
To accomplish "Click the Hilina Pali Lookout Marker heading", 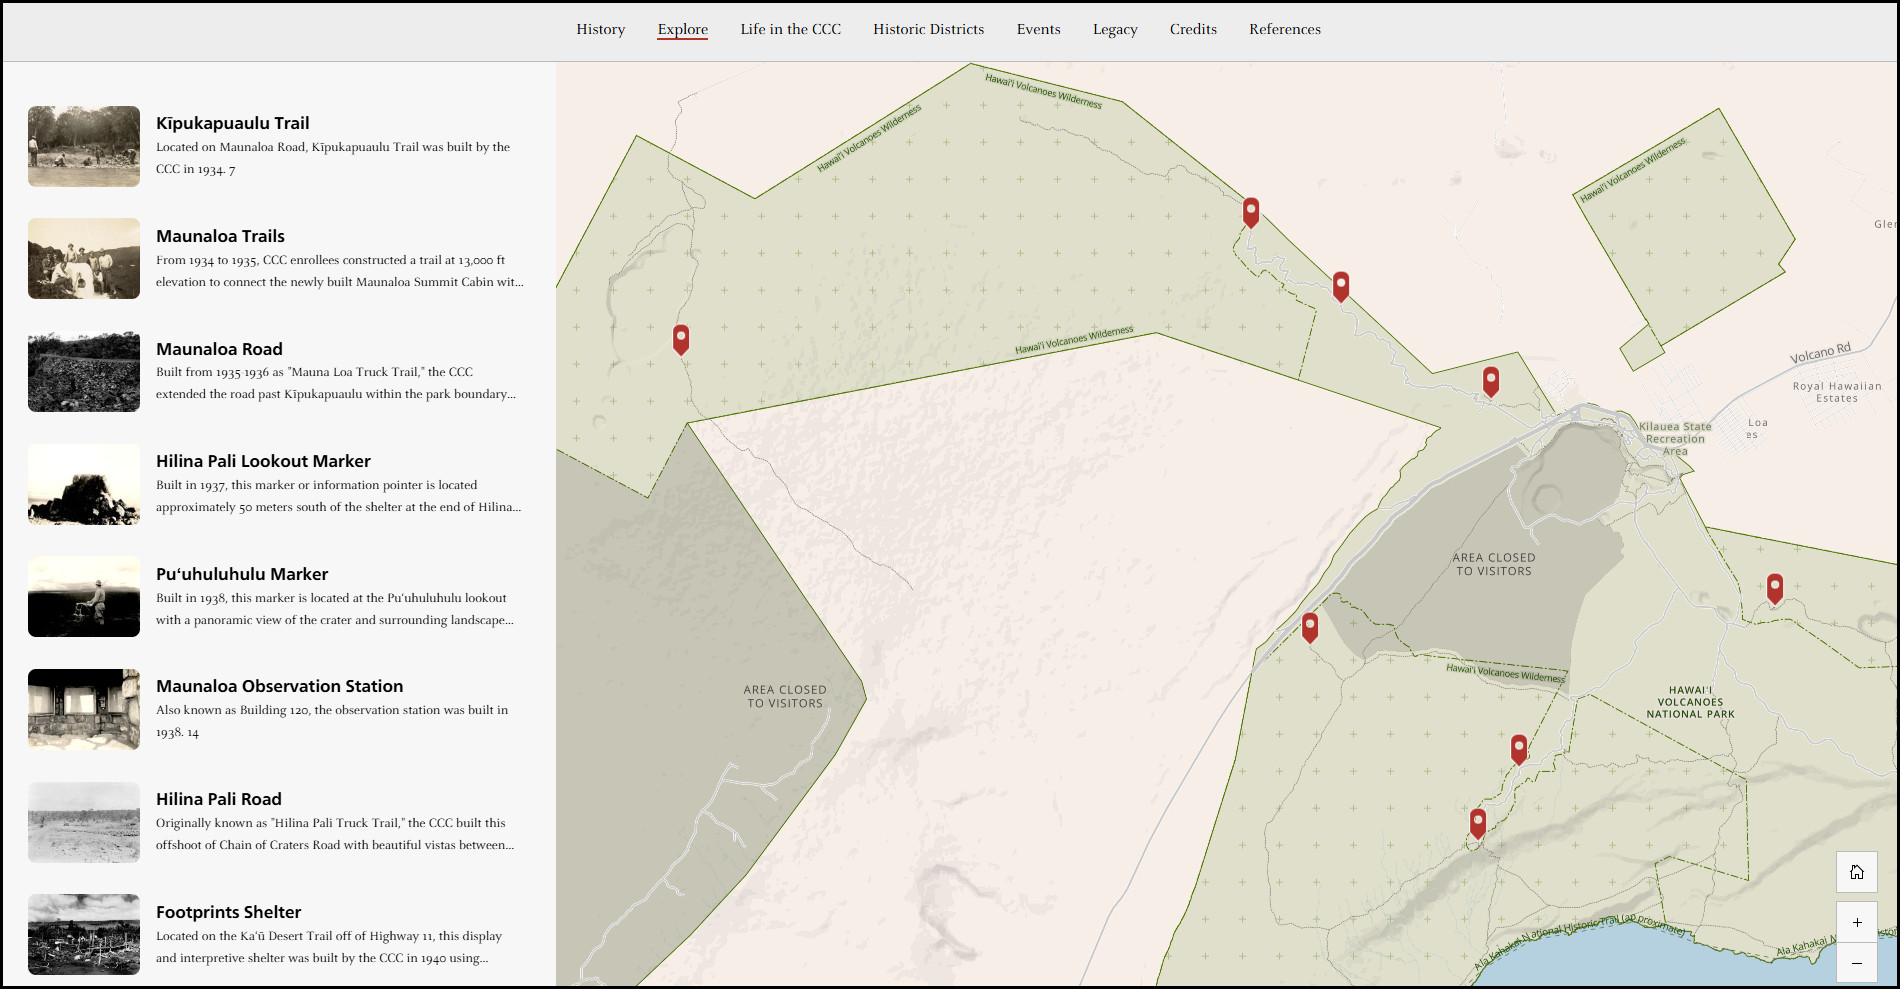I will point(263,461).
